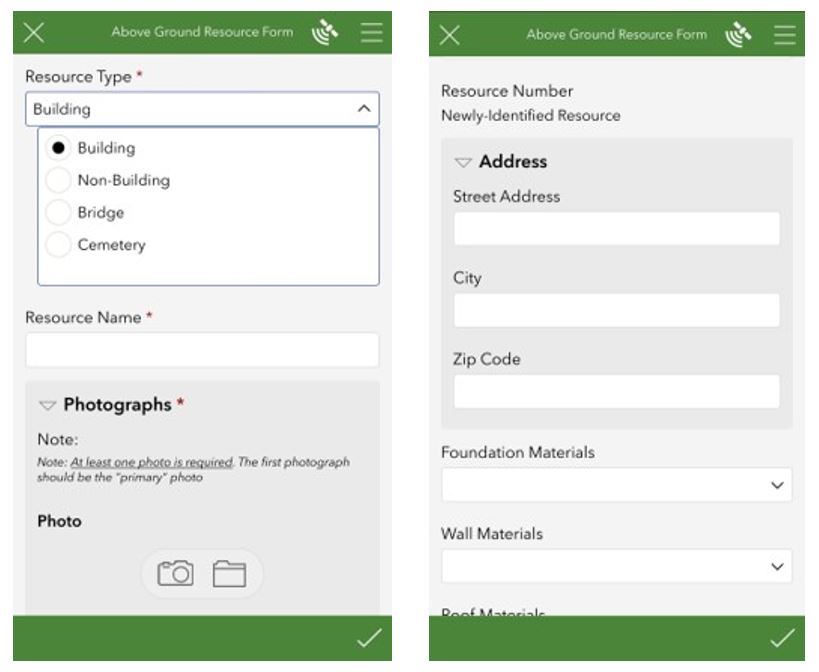Select the Non-Building radio option
Image resolution: width=819 pixels, height=672 pixels.
coord(58,180)
